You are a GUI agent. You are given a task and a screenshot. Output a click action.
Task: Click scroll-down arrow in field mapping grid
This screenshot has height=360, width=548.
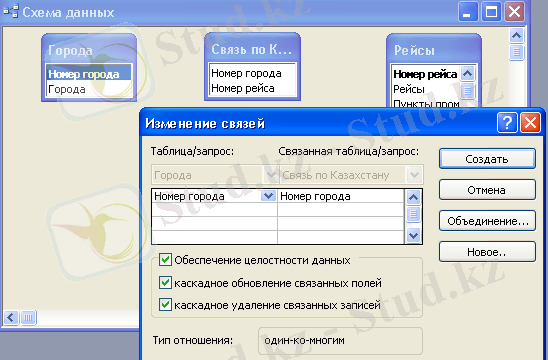[413, 236]
